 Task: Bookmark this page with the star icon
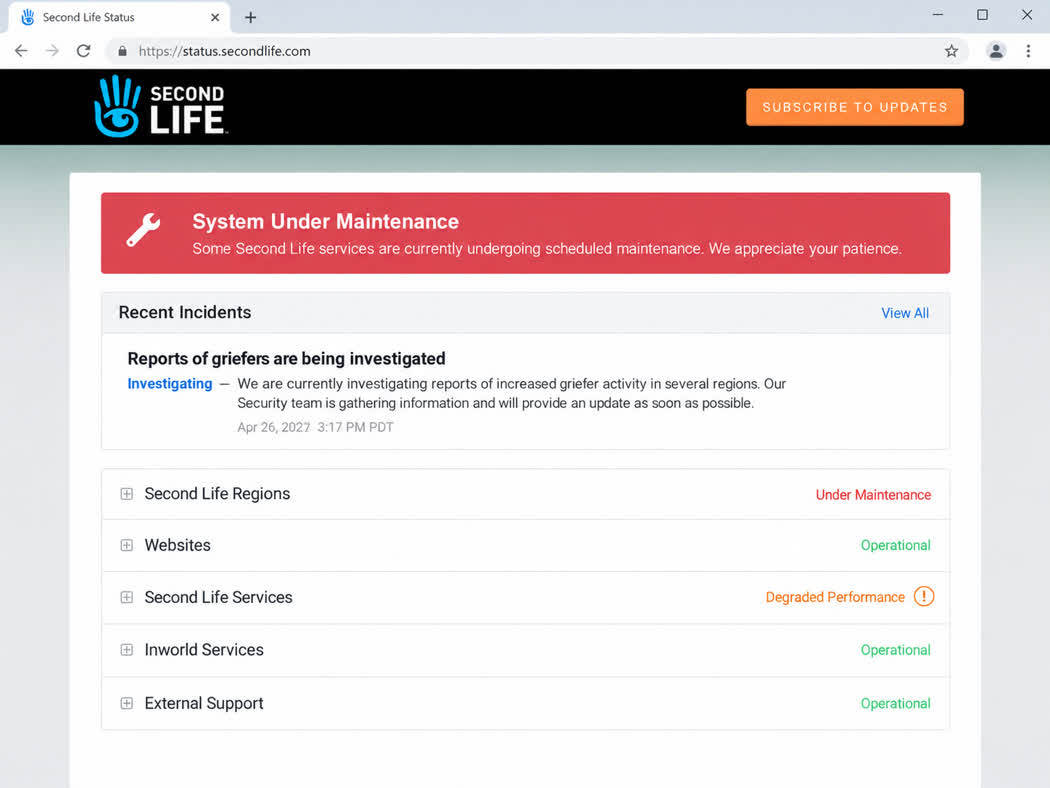[x=951, y=51]
